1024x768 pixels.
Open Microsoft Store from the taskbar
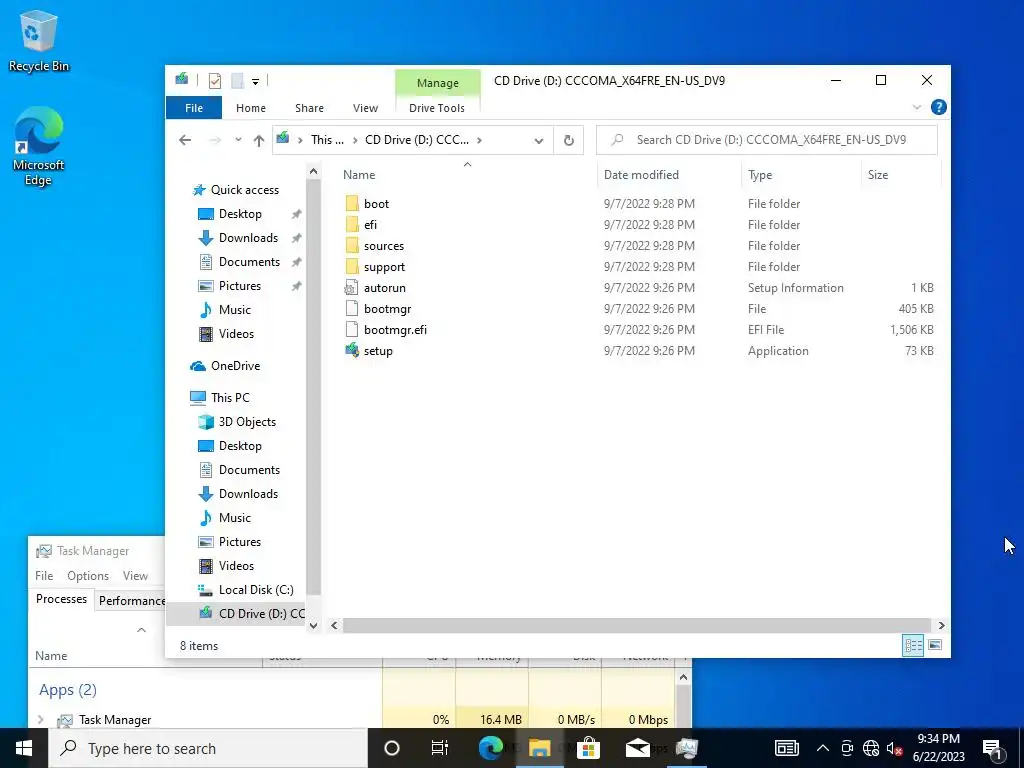[588, 748]
